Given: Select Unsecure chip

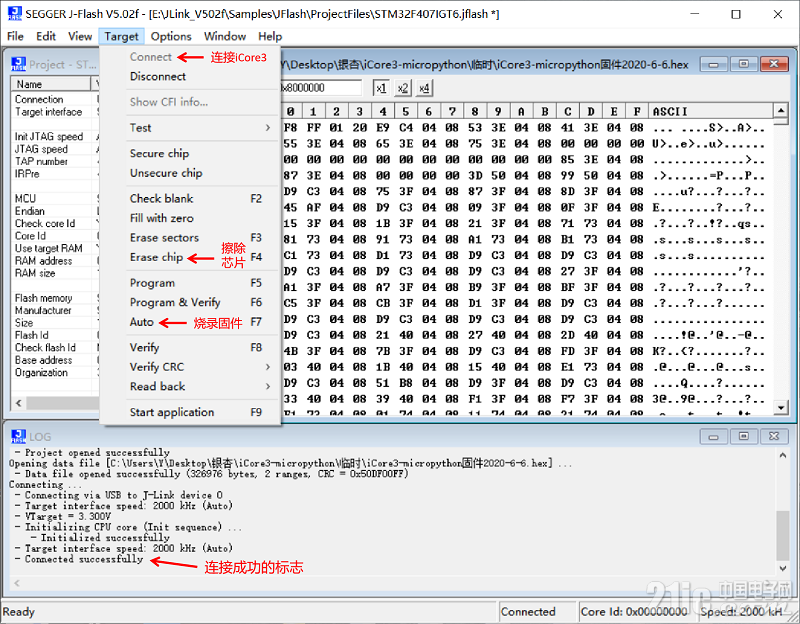Looking at the screenshot, I should (x=190, y=173).
